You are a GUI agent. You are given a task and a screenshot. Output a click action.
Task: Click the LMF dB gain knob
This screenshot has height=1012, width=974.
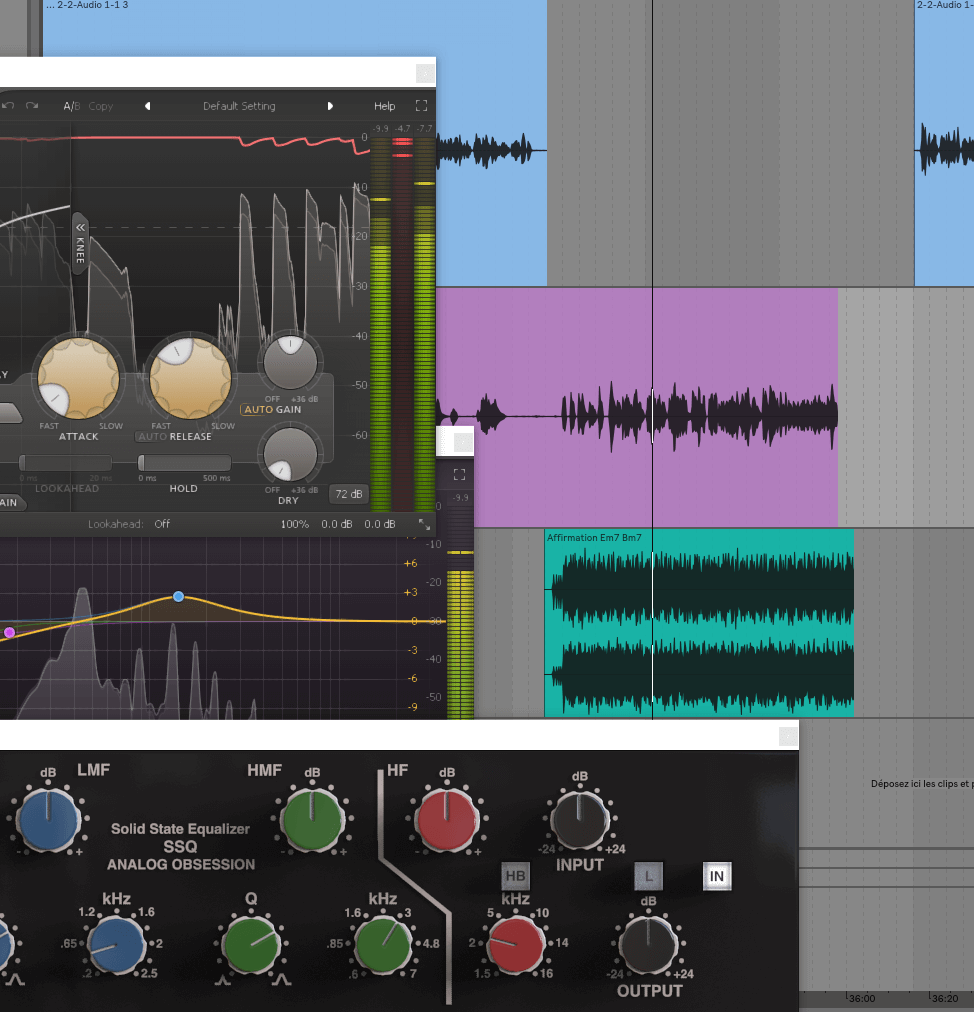tap(48, 820)
